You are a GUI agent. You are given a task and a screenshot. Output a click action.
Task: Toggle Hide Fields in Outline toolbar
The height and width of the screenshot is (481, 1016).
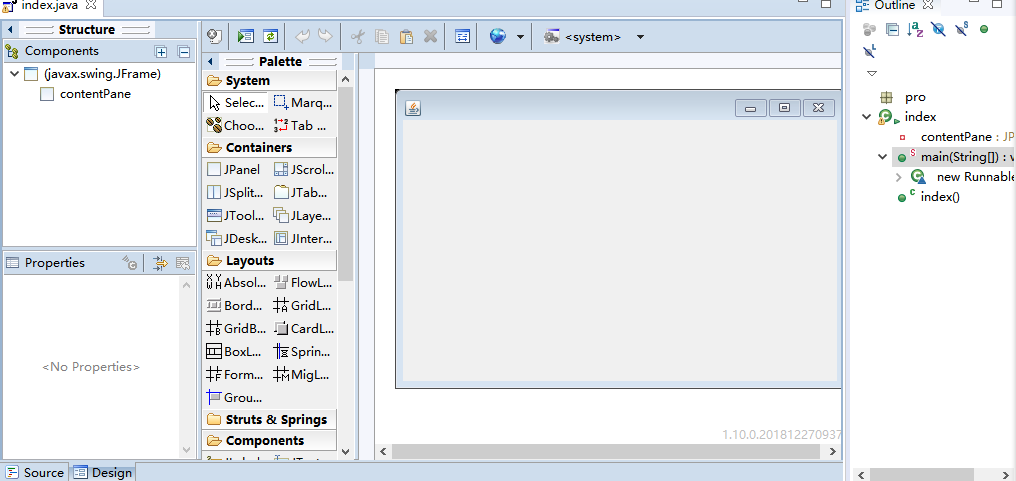coord(938,29)
